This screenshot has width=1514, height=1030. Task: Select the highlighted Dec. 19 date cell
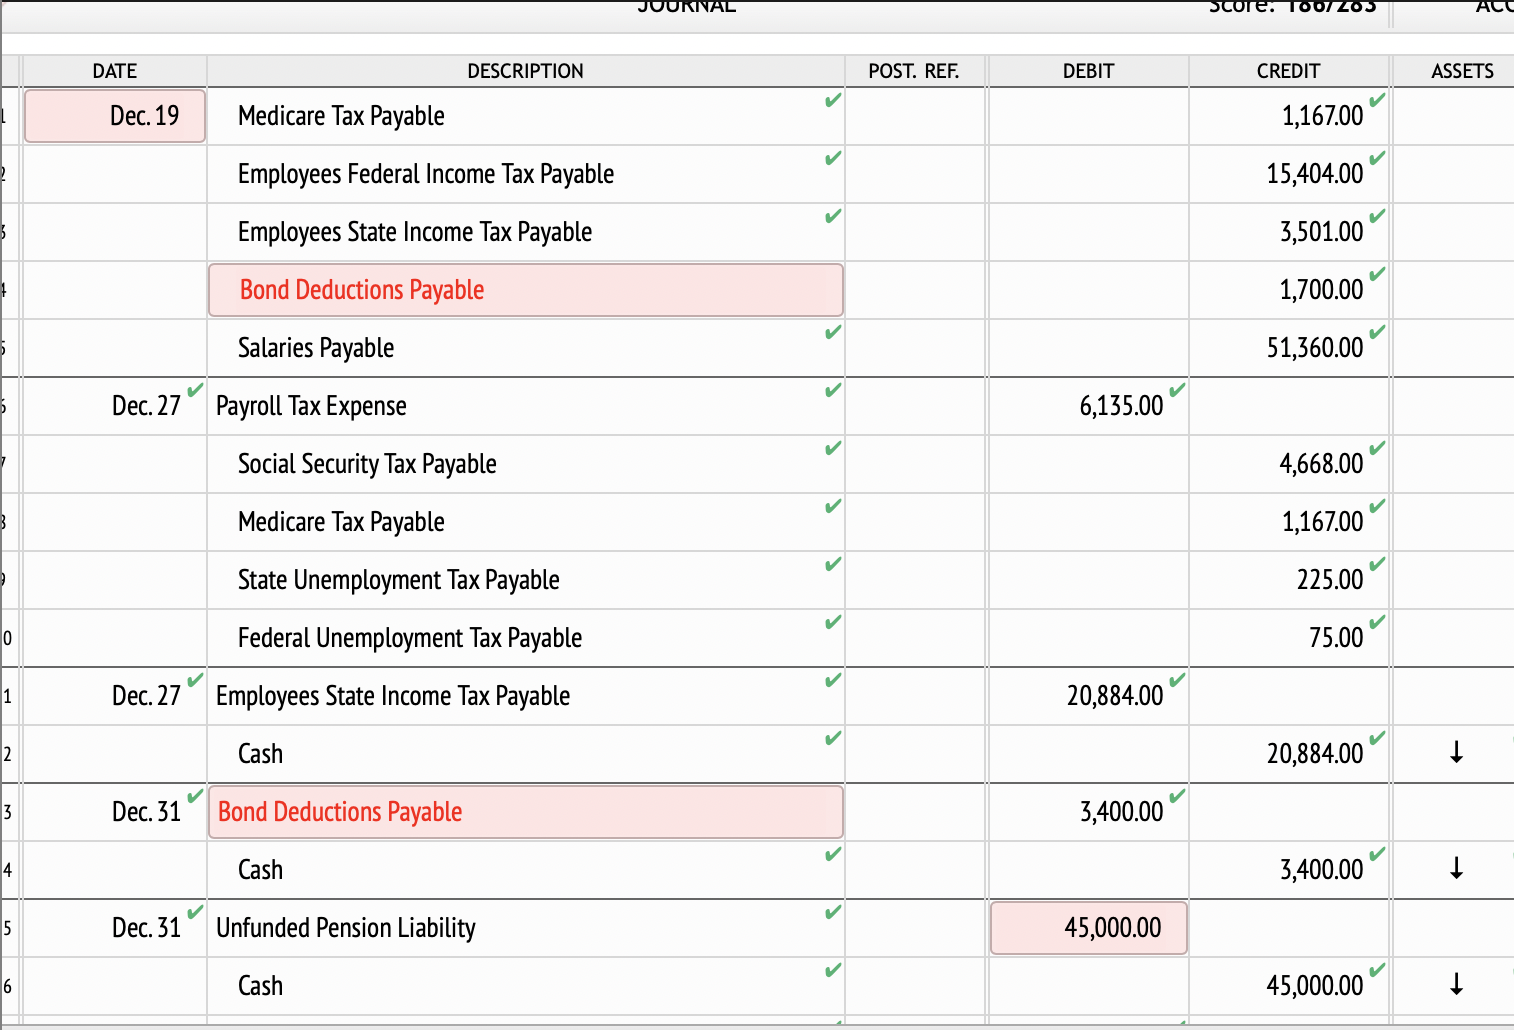click(114, 115)
